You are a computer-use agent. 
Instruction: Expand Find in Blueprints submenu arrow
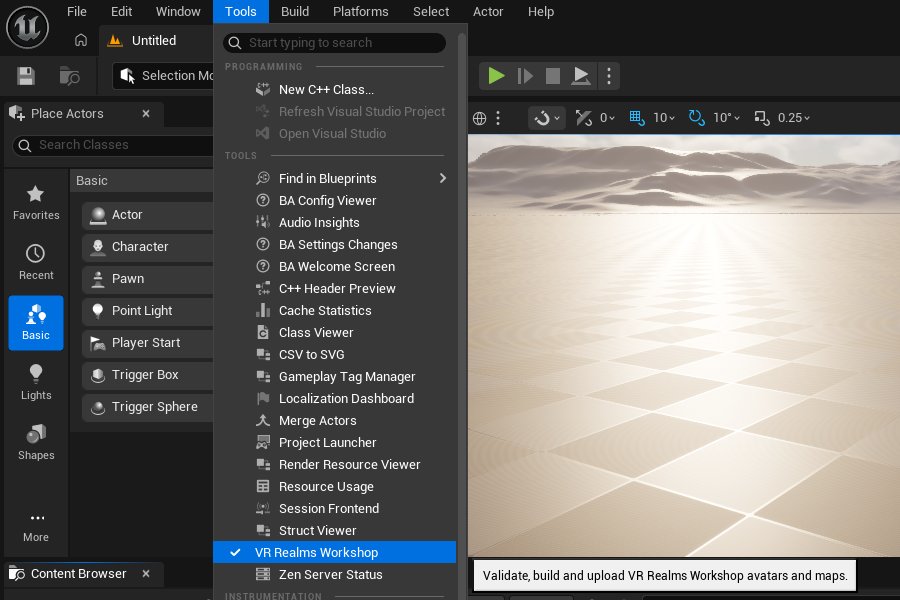443,179
